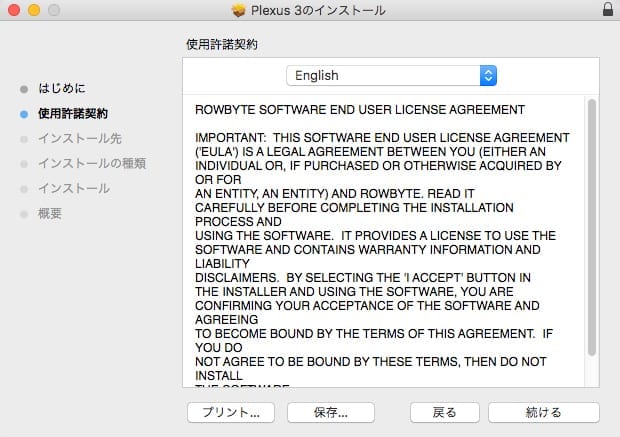Click the line starting 'IMPORTANT: THIS SOFTWARE'
620x437 pixels.
pos(382,138)
